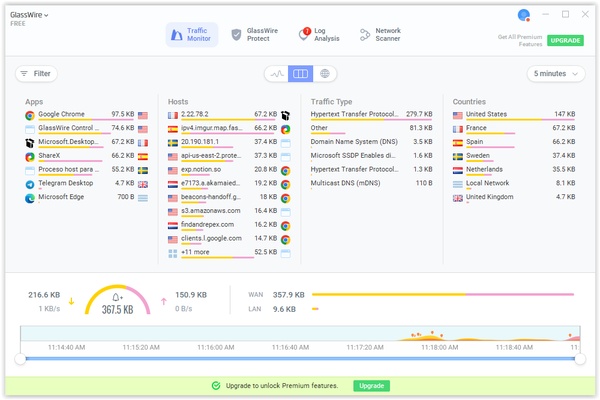Open the Log Analysis tab
600x400 pixels.
pos(320,34)
